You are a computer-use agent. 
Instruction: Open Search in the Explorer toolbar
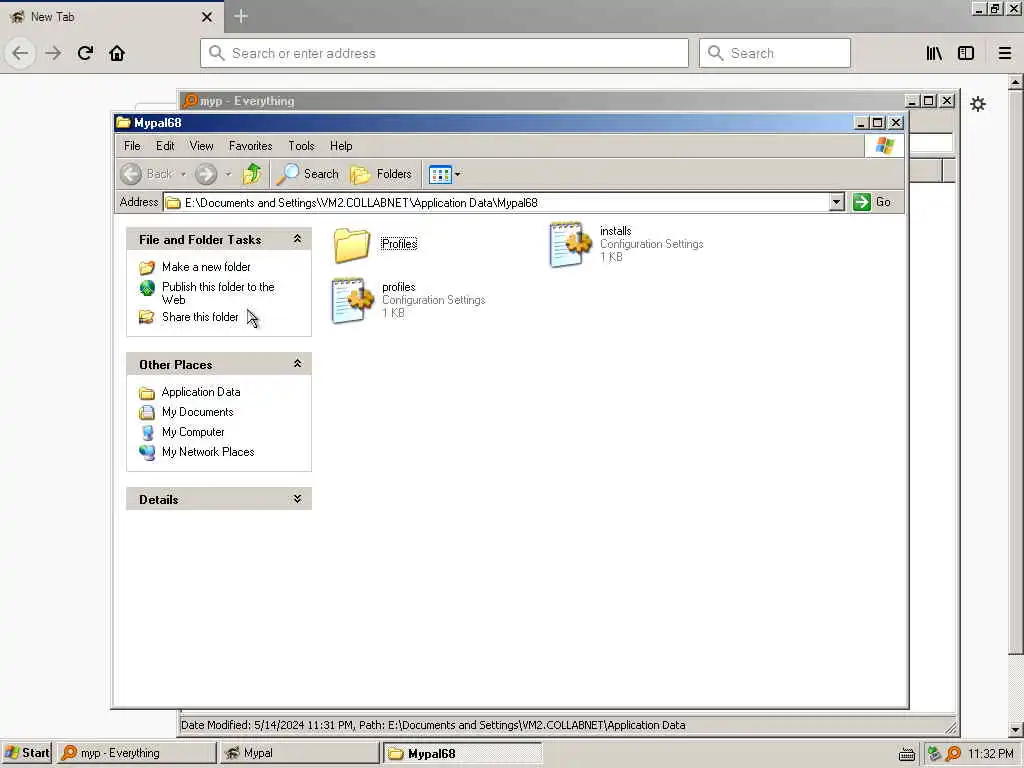307,174
